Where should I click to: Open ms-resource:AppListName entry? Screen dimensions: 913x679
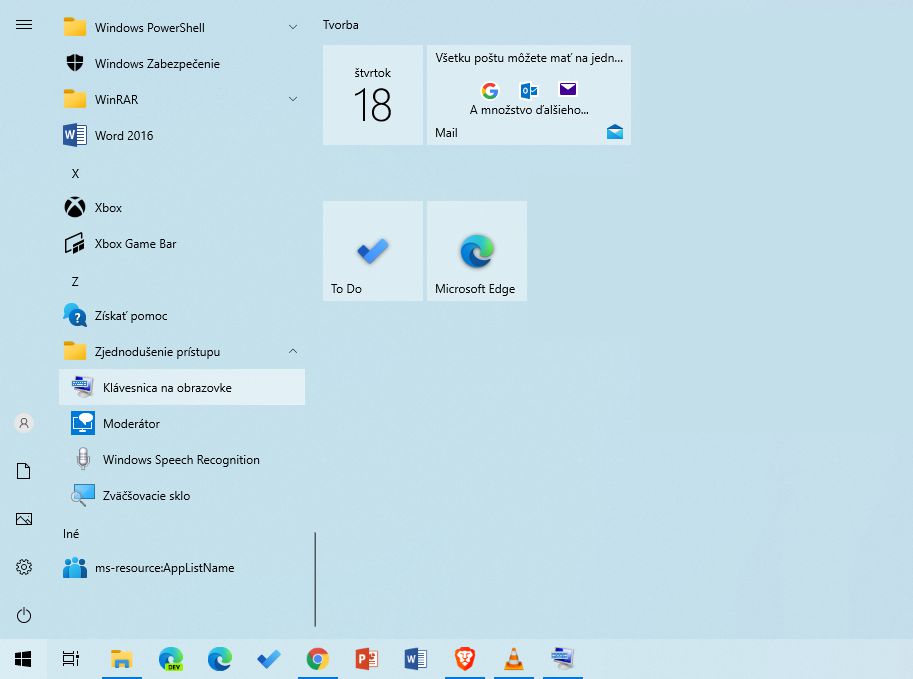point(182,568)
